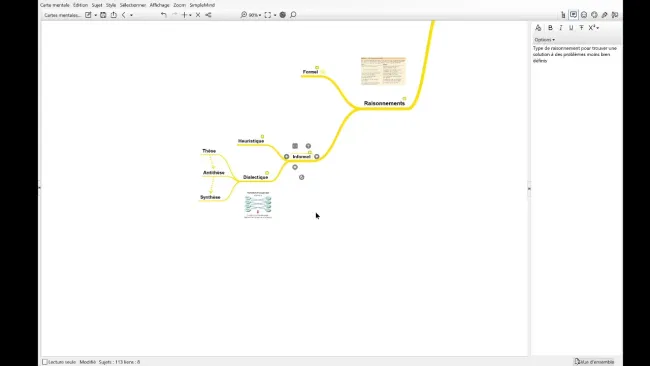Select the Heuristique topic
This screenshot has width=650, height=366.
(x=251, y=141)
